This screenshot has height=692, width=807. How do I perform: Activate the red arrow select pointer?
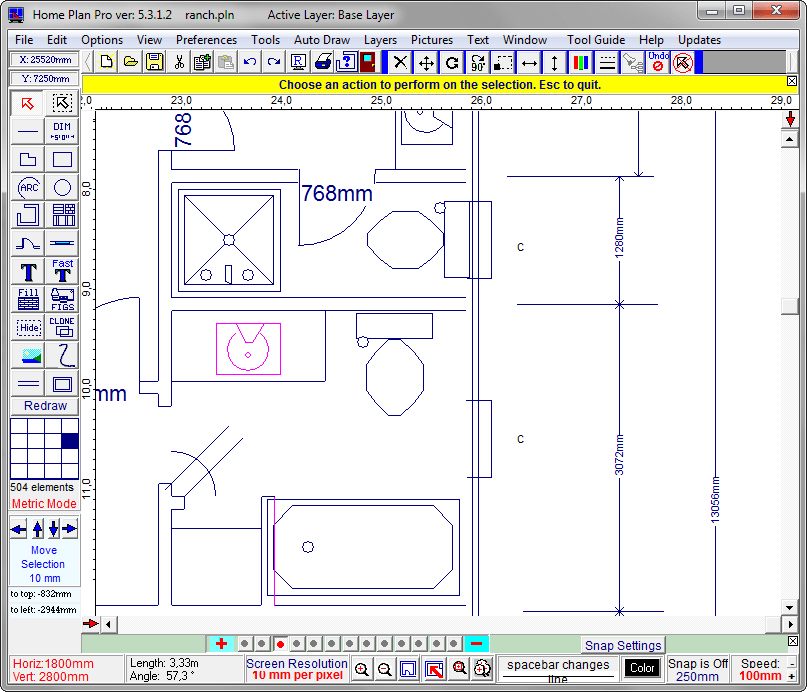tap(27, 103)
